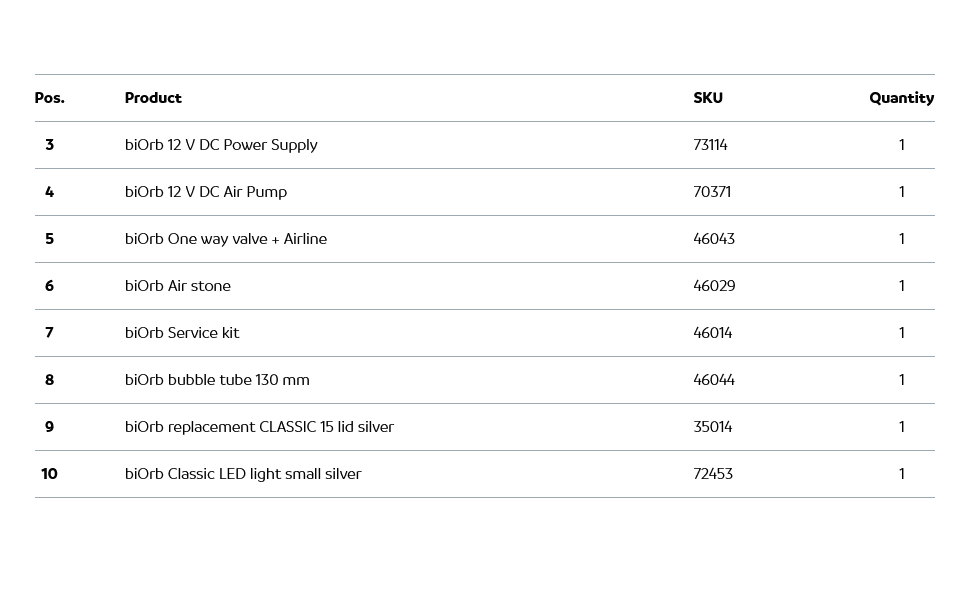This screenshot has height=590, width=973.
Task: Click 'biOrb replacement CLASSIC 15 lid silver'
Action: 259,427
